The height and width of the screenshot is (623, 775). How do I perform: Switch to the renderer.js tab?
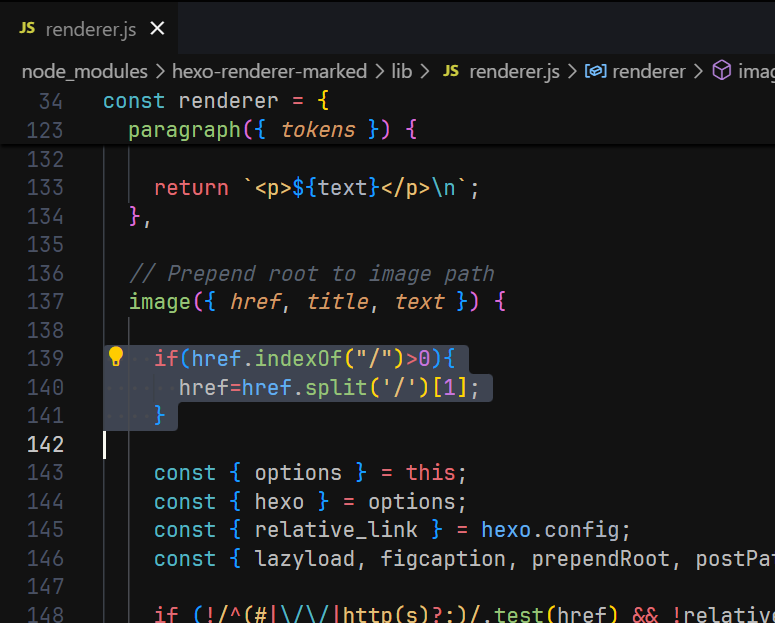pyautogui.click(x=90, y=29)
